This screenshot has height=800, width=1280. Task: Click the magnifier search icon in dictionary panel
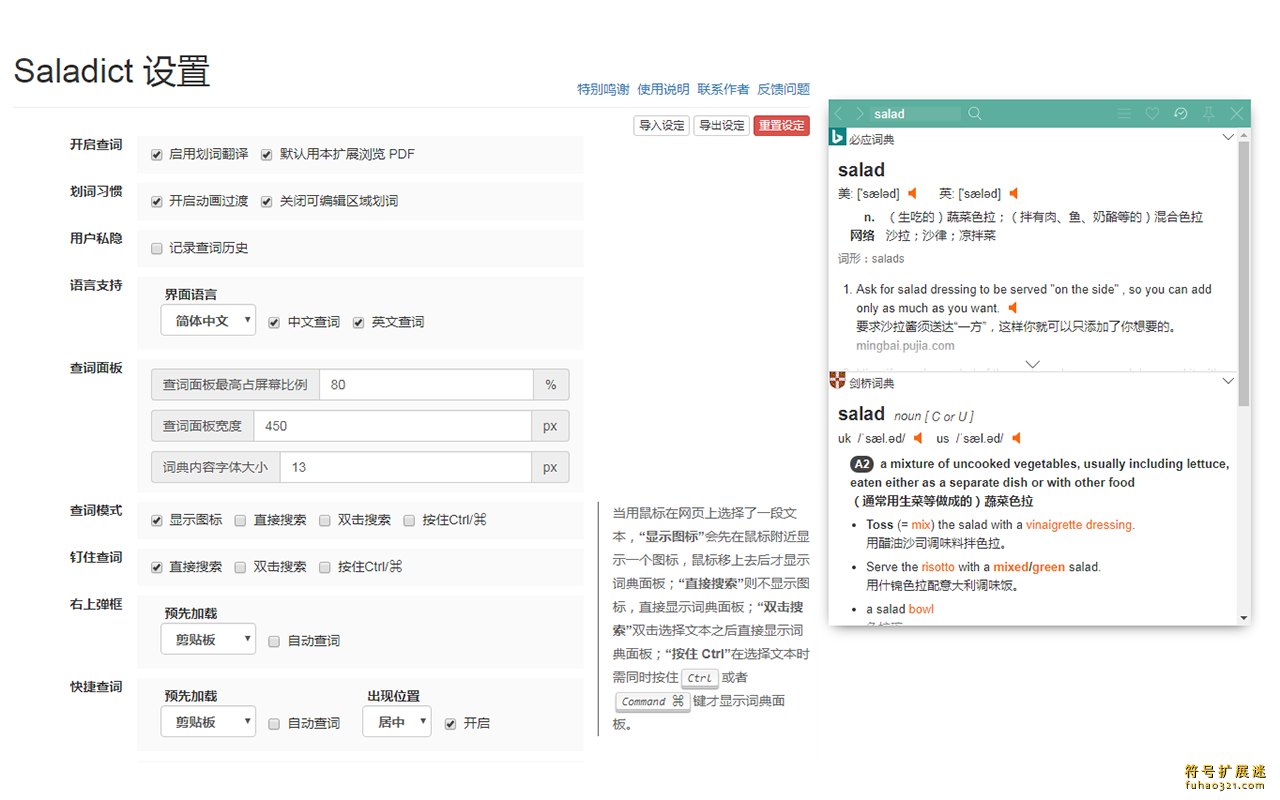[x=975, y=114]
